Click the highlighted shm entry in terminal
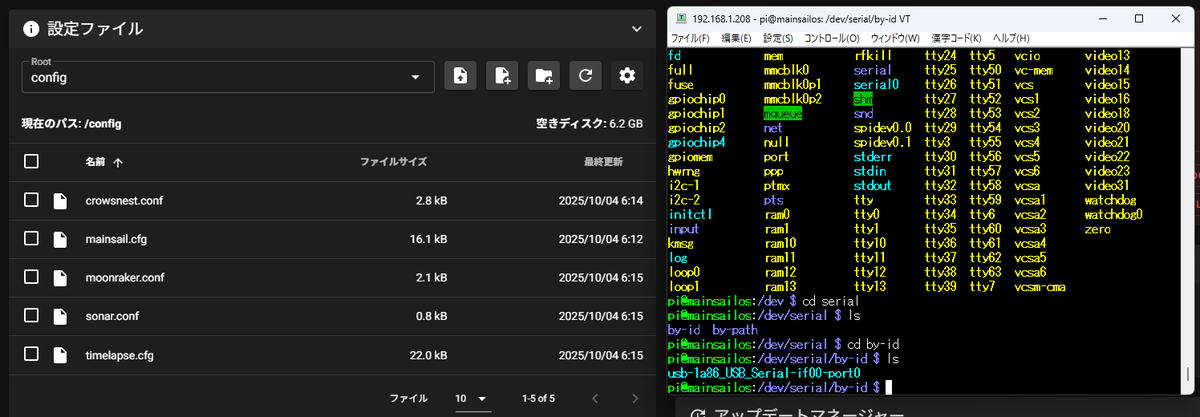Screen dimensions: 1200x417 (864, 100)
